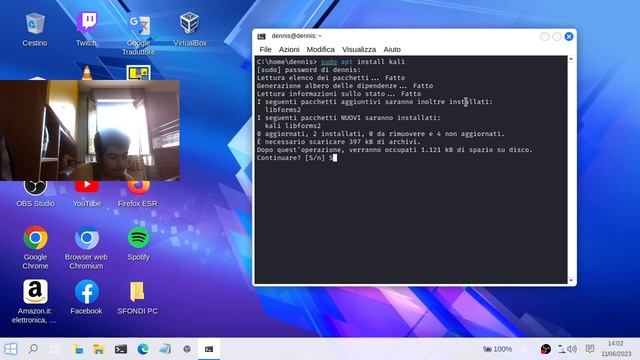Open the volume speaker tray icon

[572, 349]
